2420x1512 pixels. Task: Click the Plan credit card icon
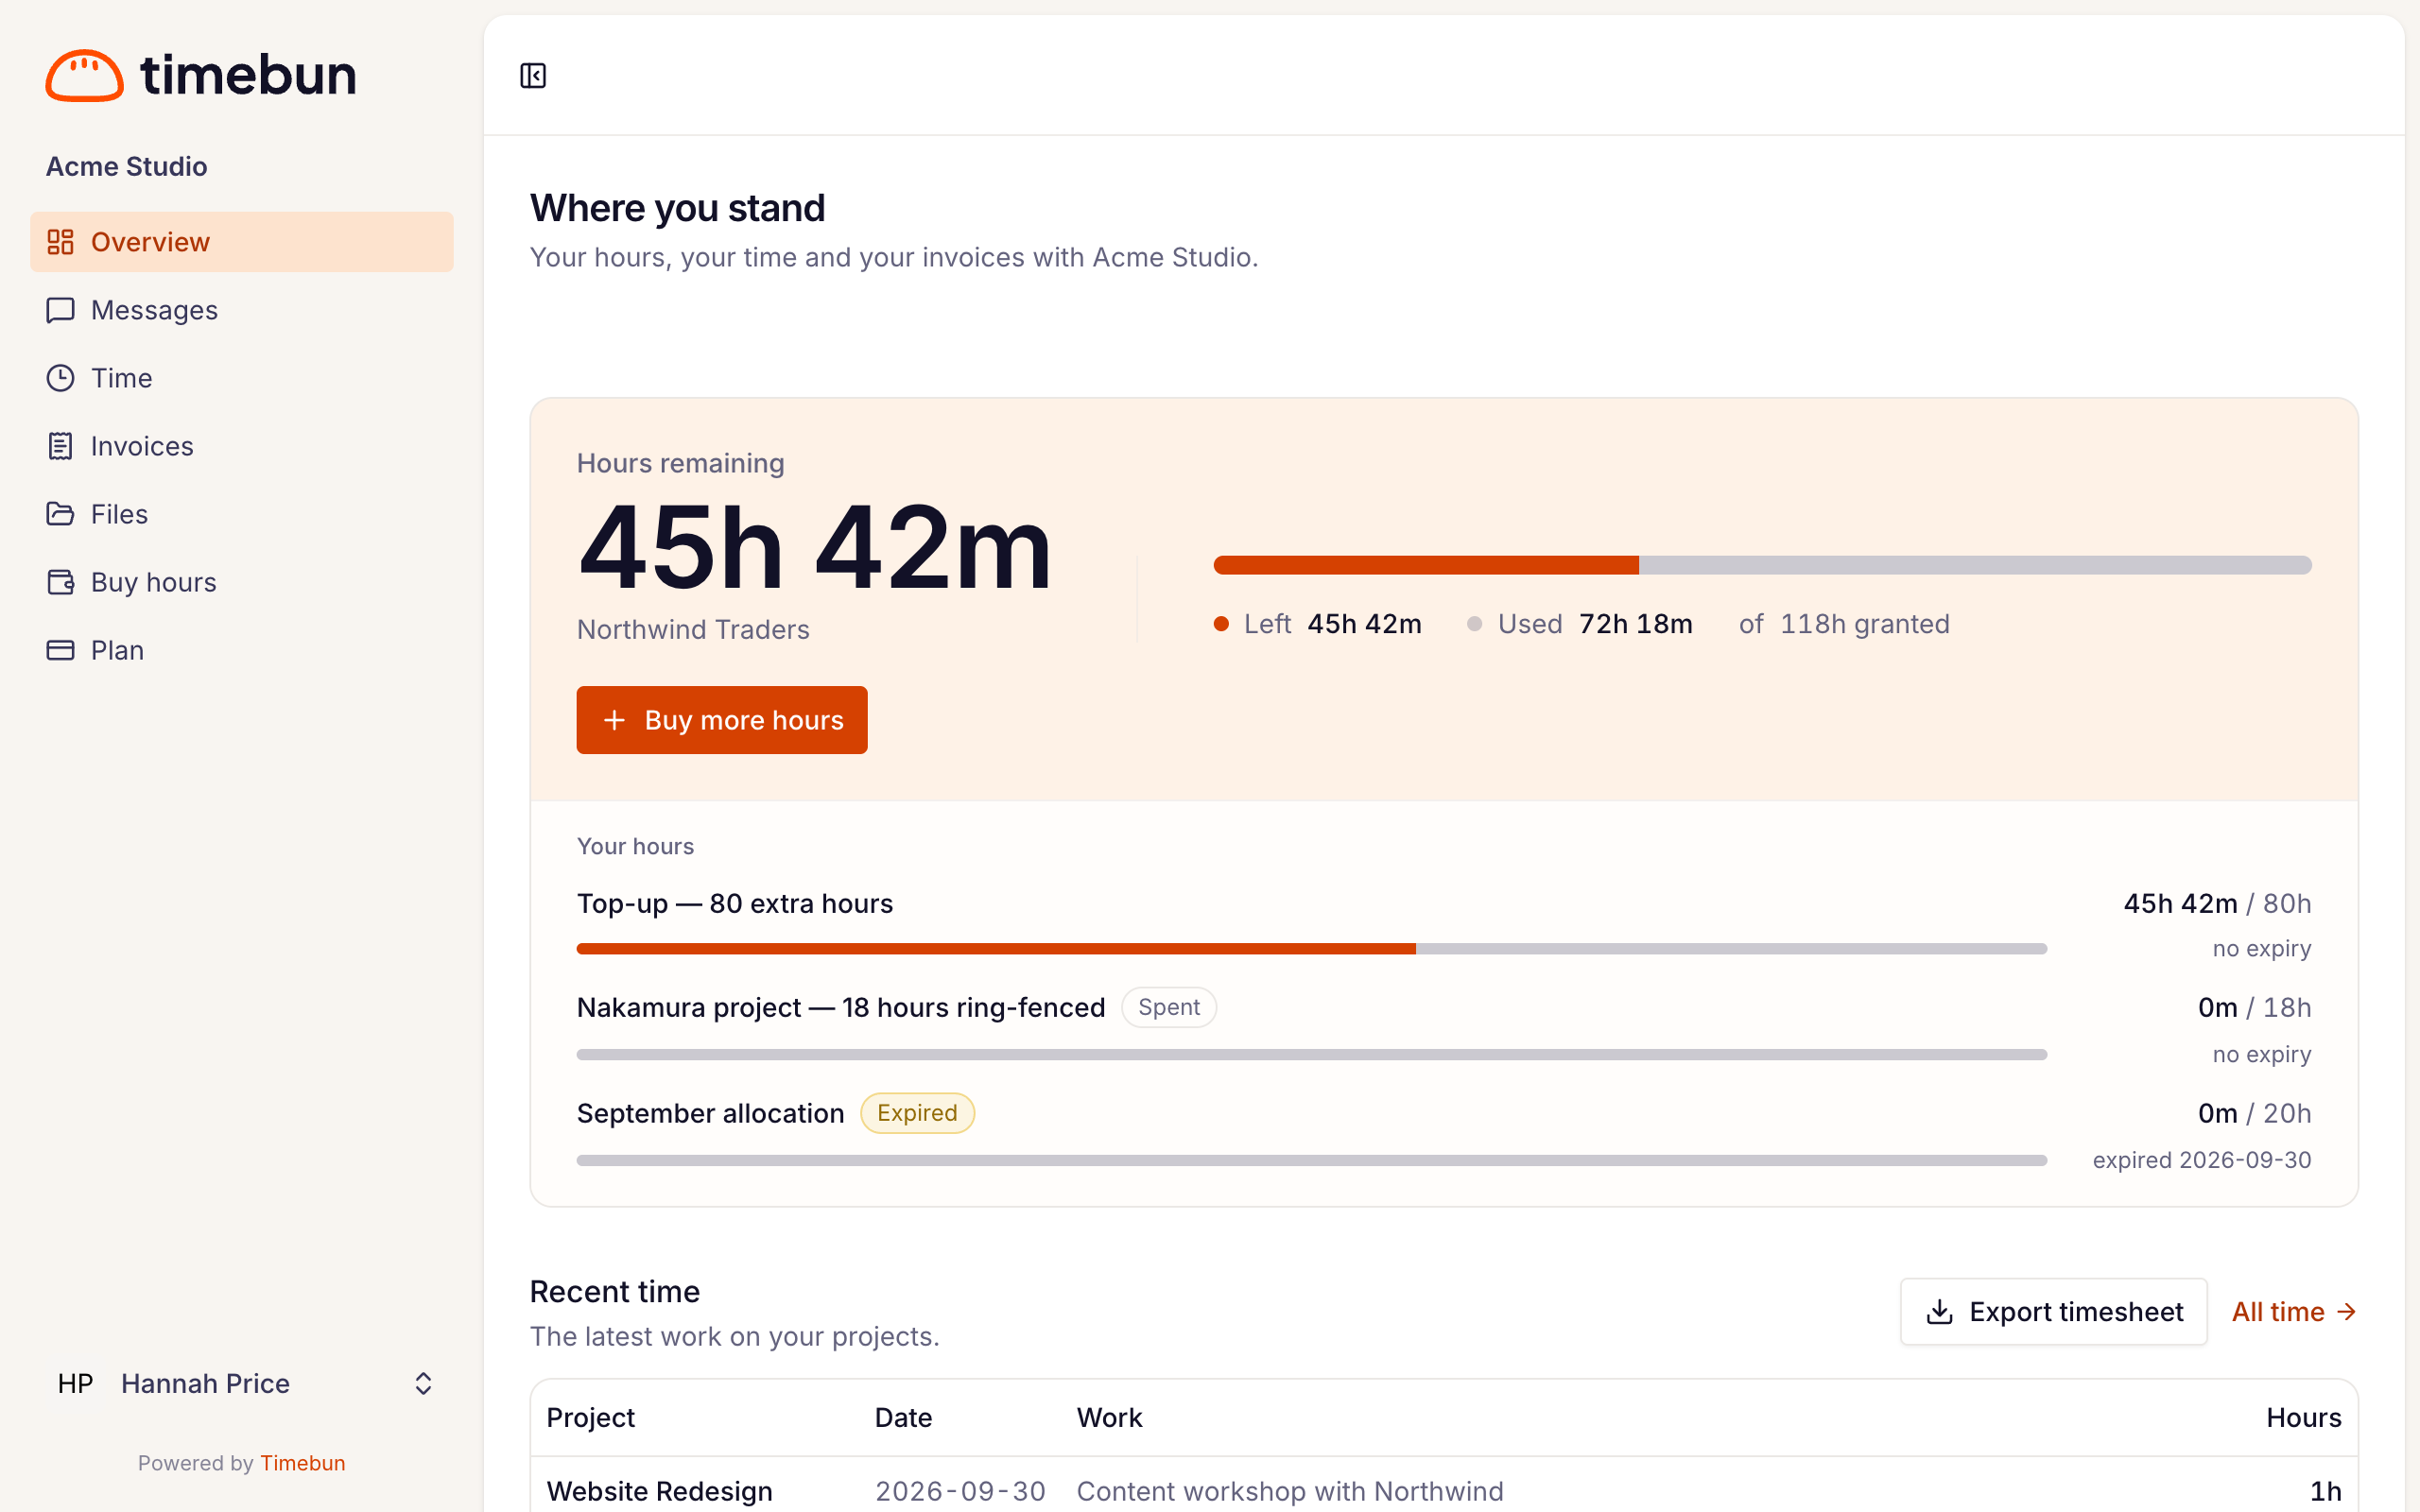(x=60, y=650)
